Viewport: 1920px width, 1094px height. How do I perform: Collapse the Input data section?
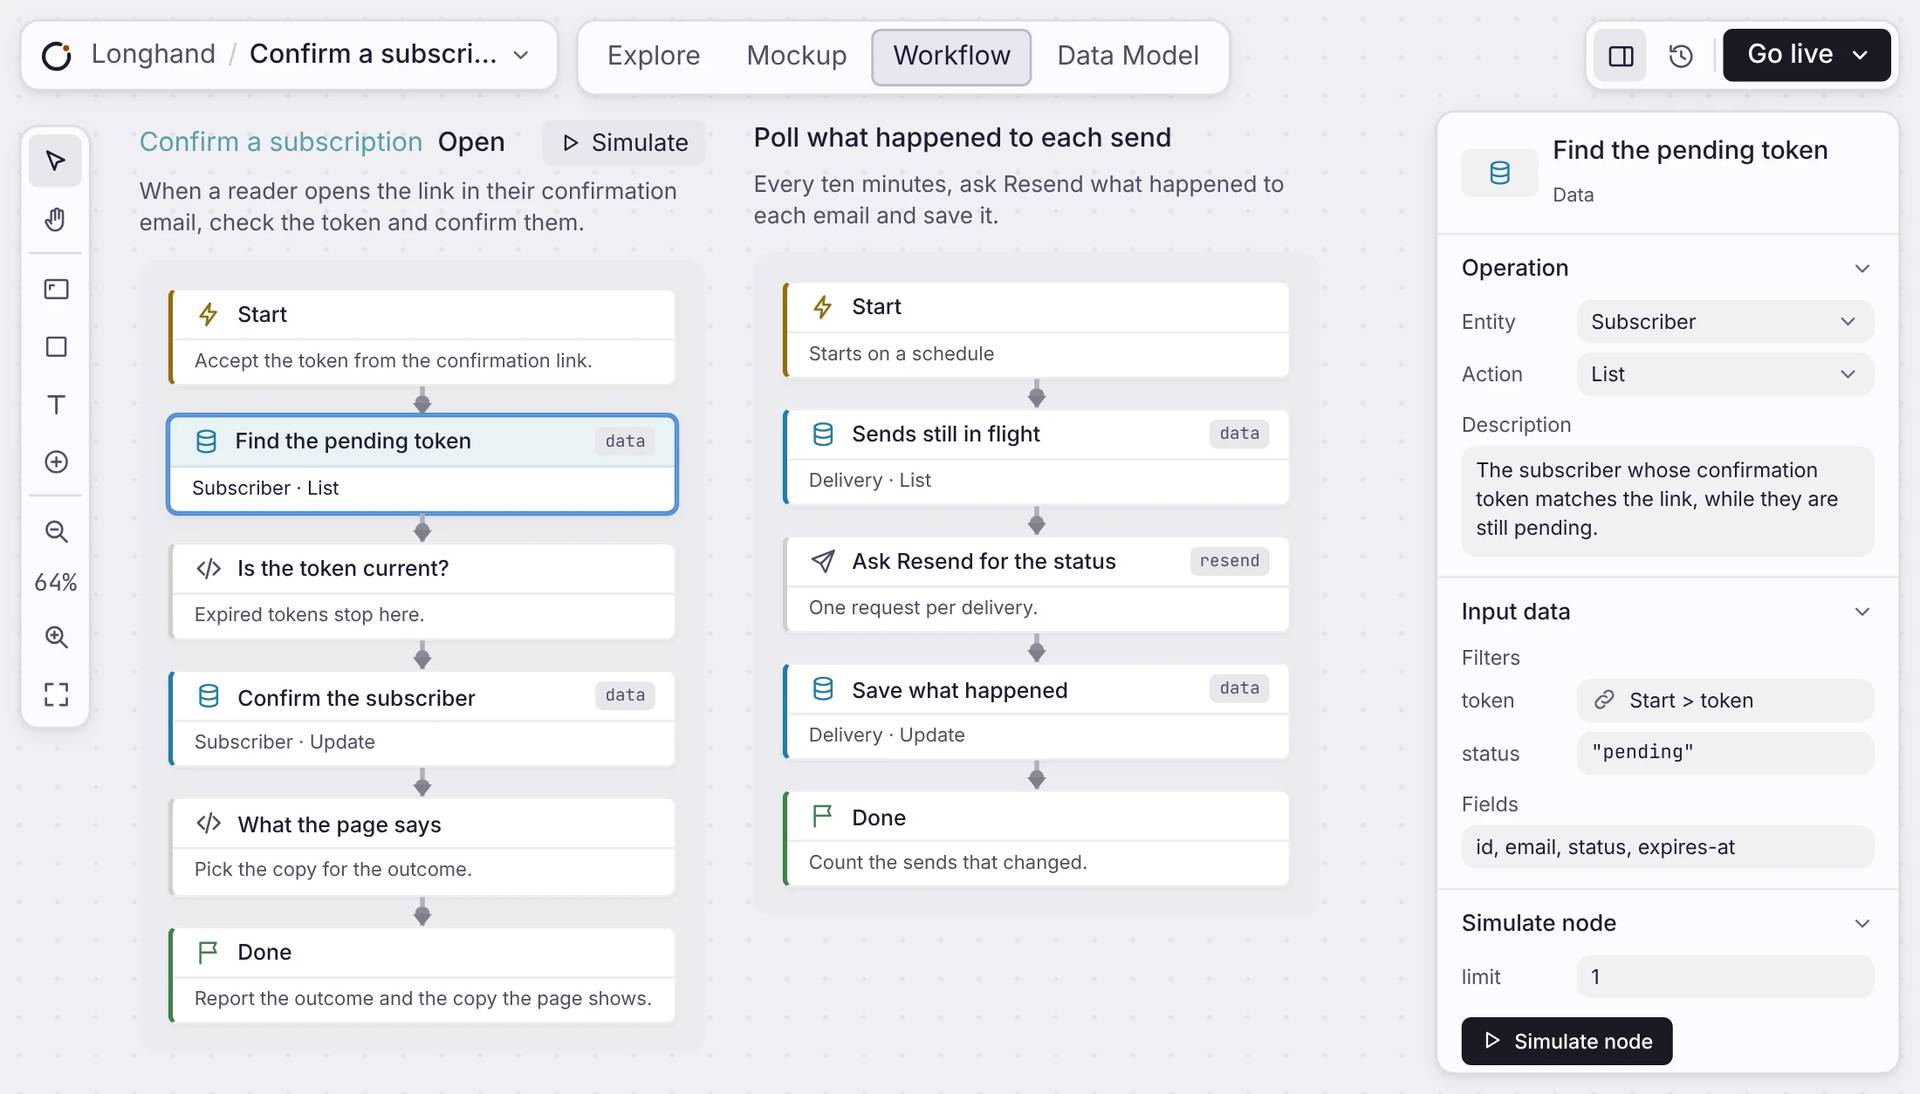1862,612
